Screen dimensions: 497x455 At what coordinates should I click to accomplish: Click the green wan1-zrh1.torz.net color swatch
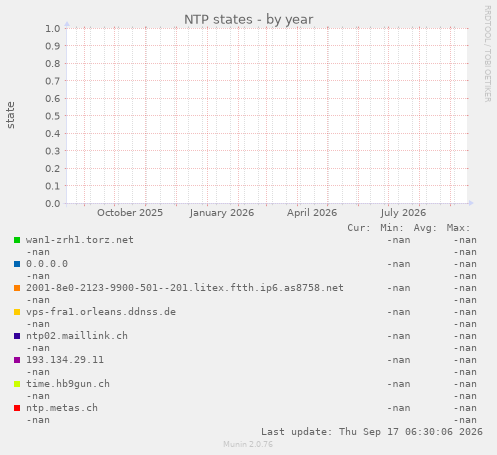(17, 240)
